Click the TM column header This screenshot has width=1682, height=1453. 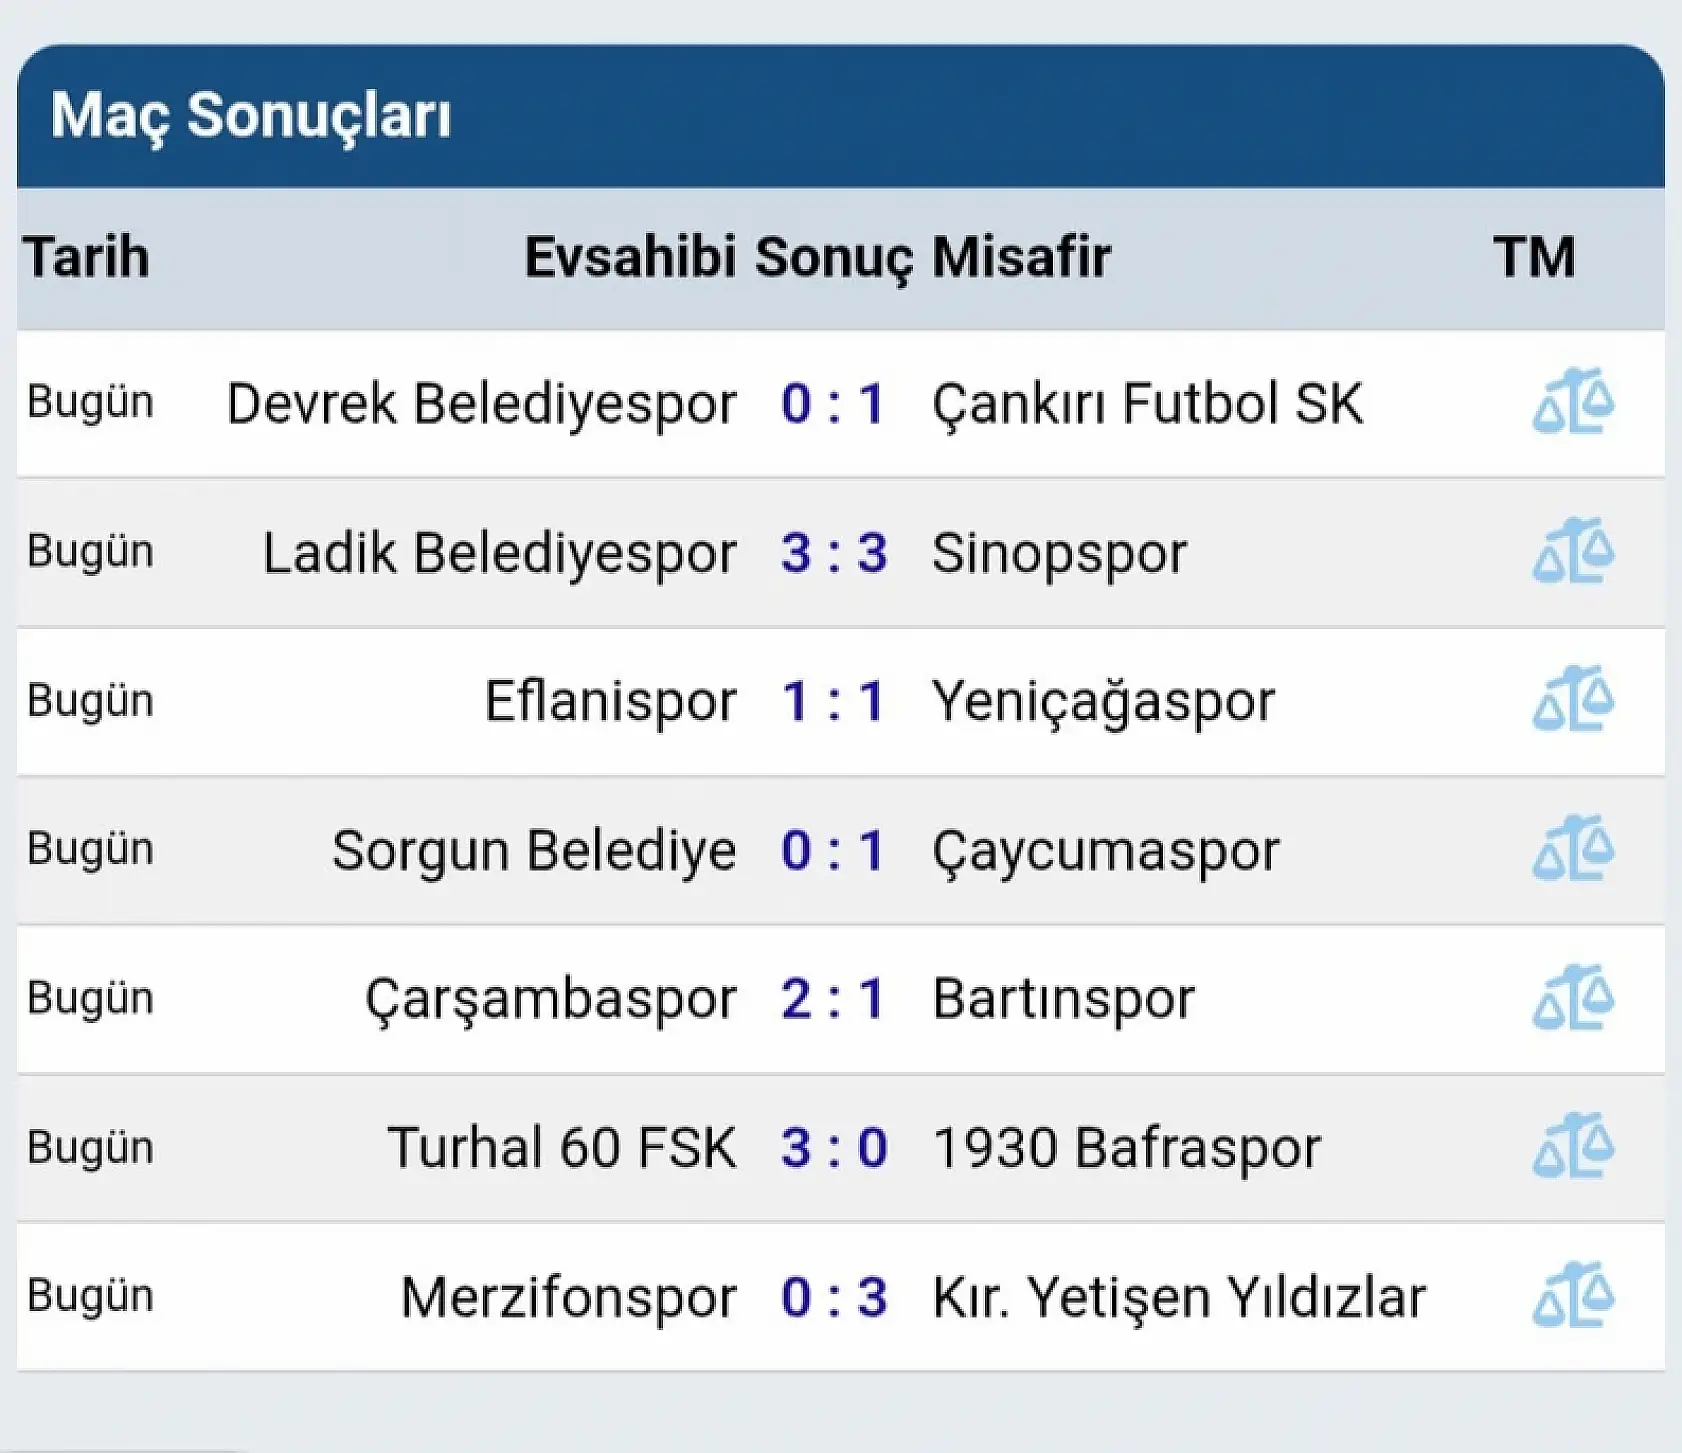(1536, 257)
